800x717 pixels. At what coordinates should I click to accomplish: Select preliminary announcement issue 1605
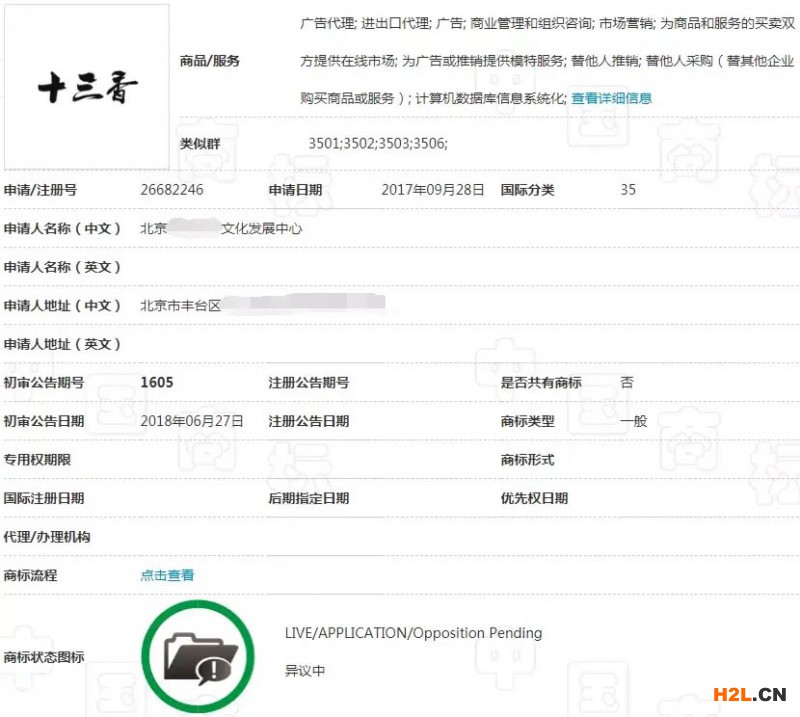pos(157,382)
